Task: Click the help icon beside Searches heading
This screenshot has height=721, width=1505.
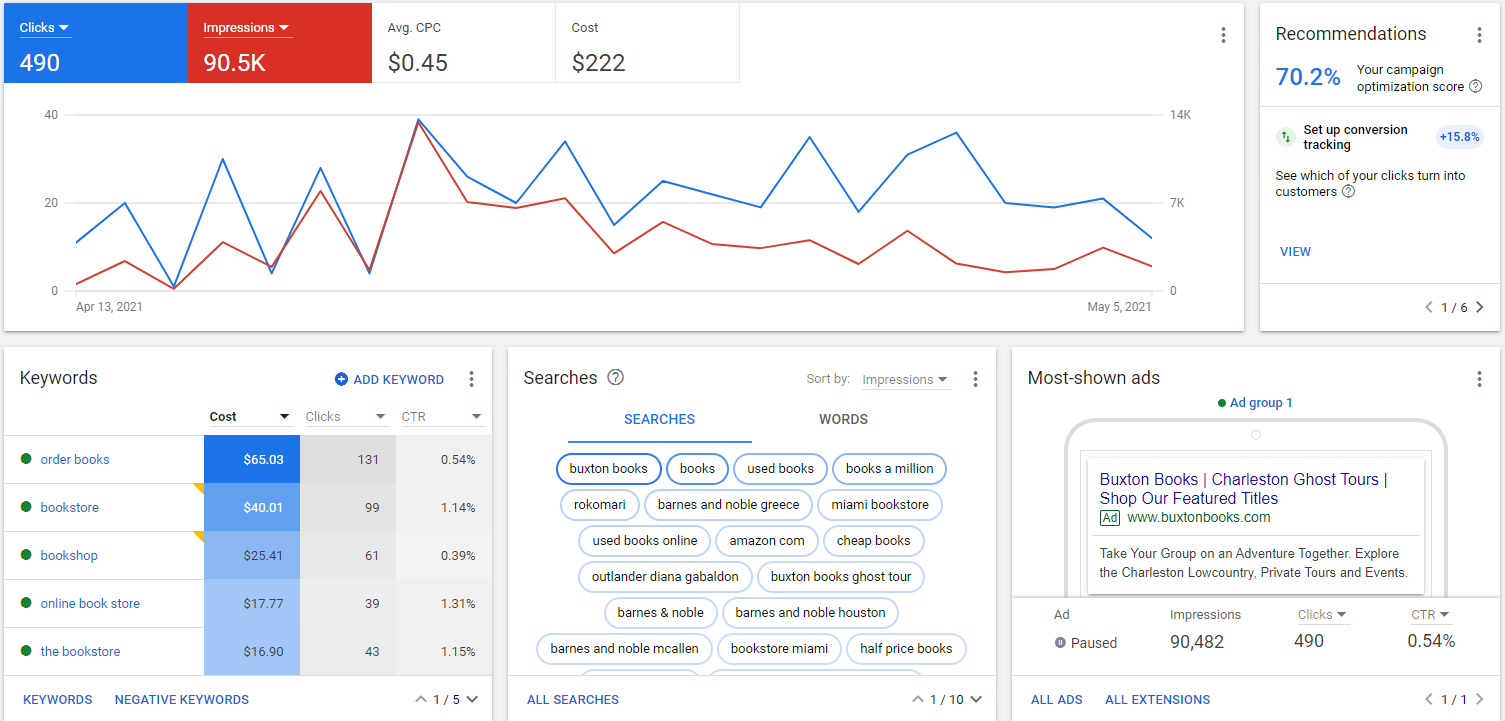Action: tap(616, 378)
